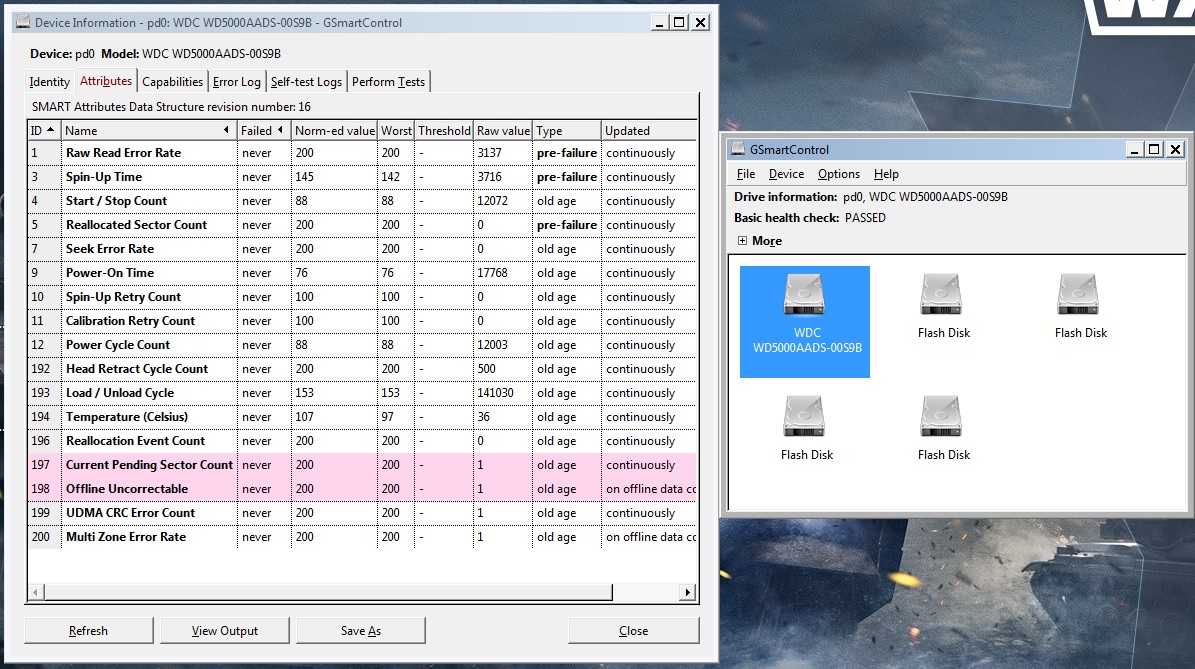Select the Load / Unload Cycle row
The height and width of the screenshot is (669, 1195).
click(362, 393)
